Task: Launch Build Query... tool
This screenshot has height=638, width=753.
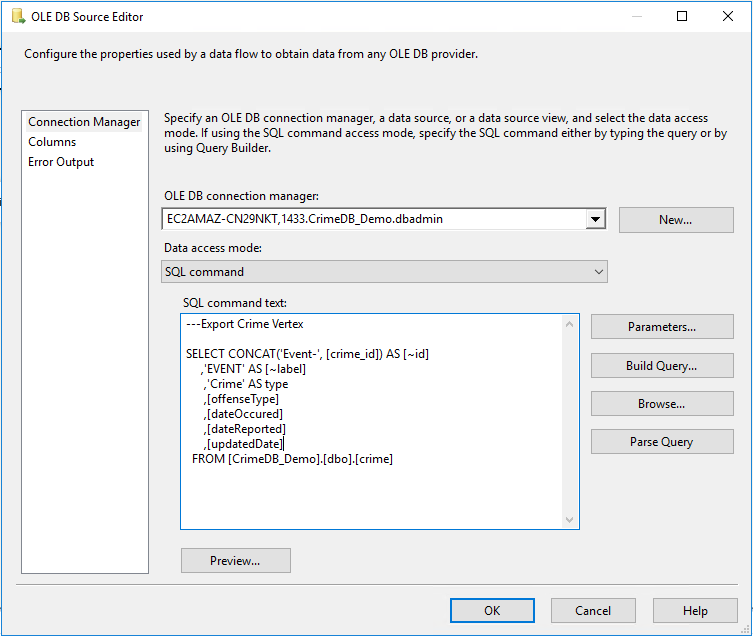Action: [661, 366]
